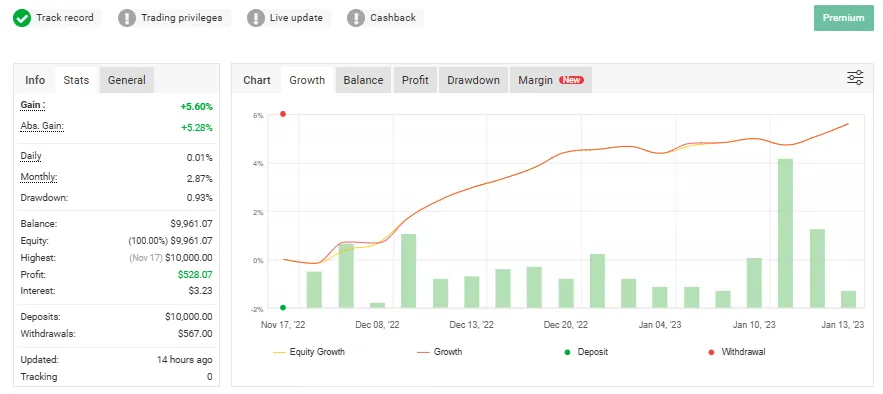Click the +5.60% gain value

197,106
